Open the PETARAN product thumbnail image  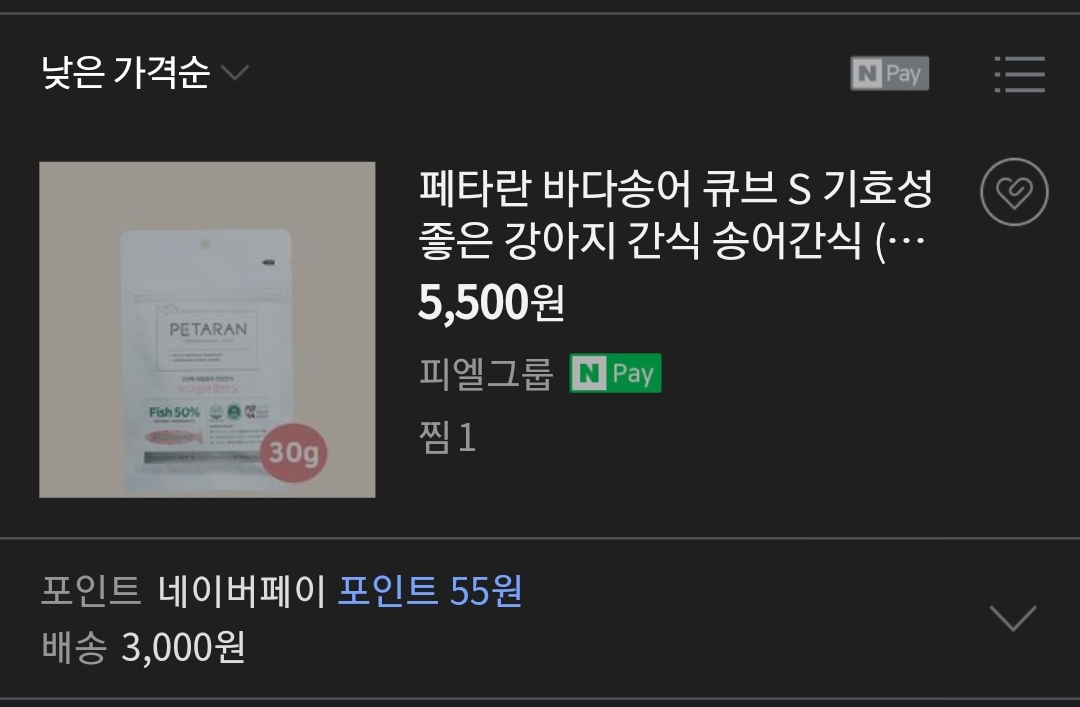[x=207, y=329]
